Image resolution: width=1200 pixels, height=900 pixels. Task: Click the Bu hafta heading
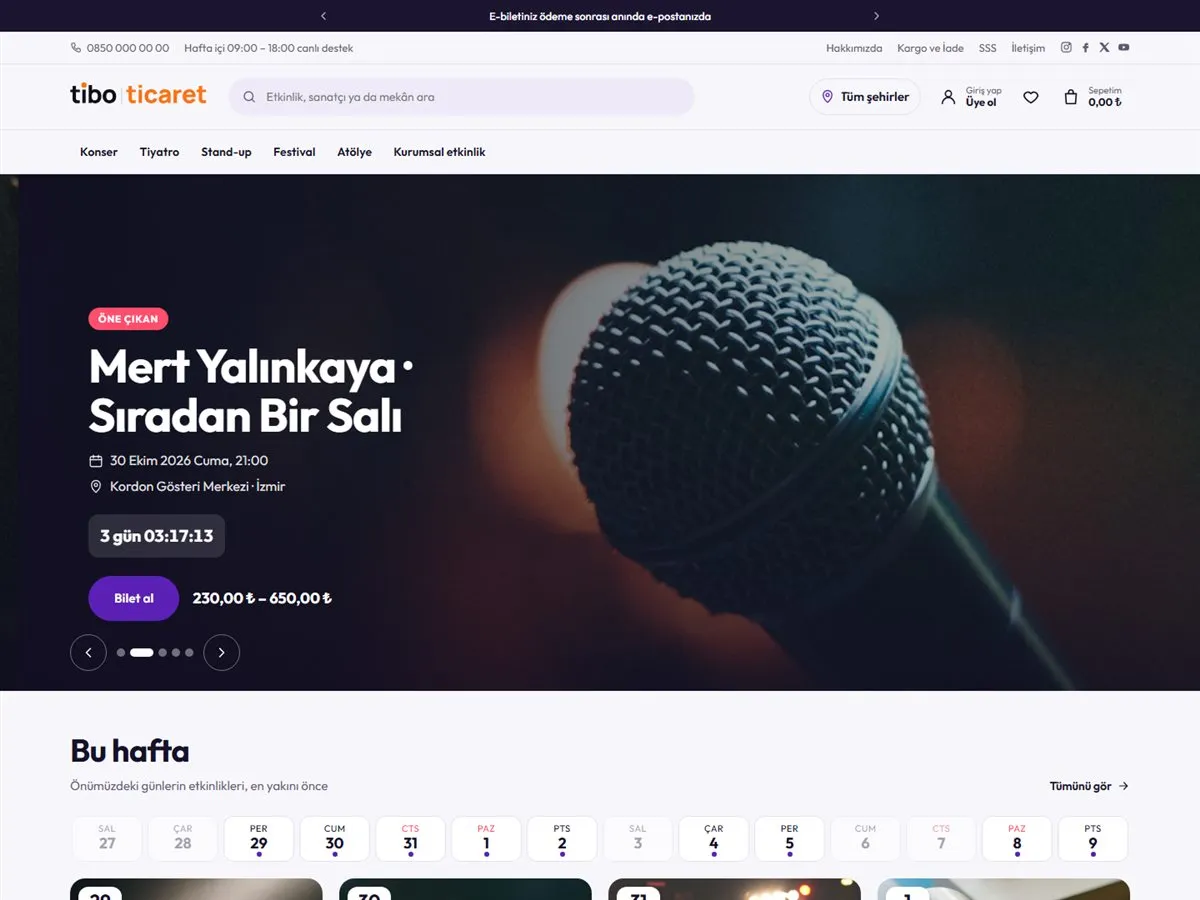click(130, 751)
